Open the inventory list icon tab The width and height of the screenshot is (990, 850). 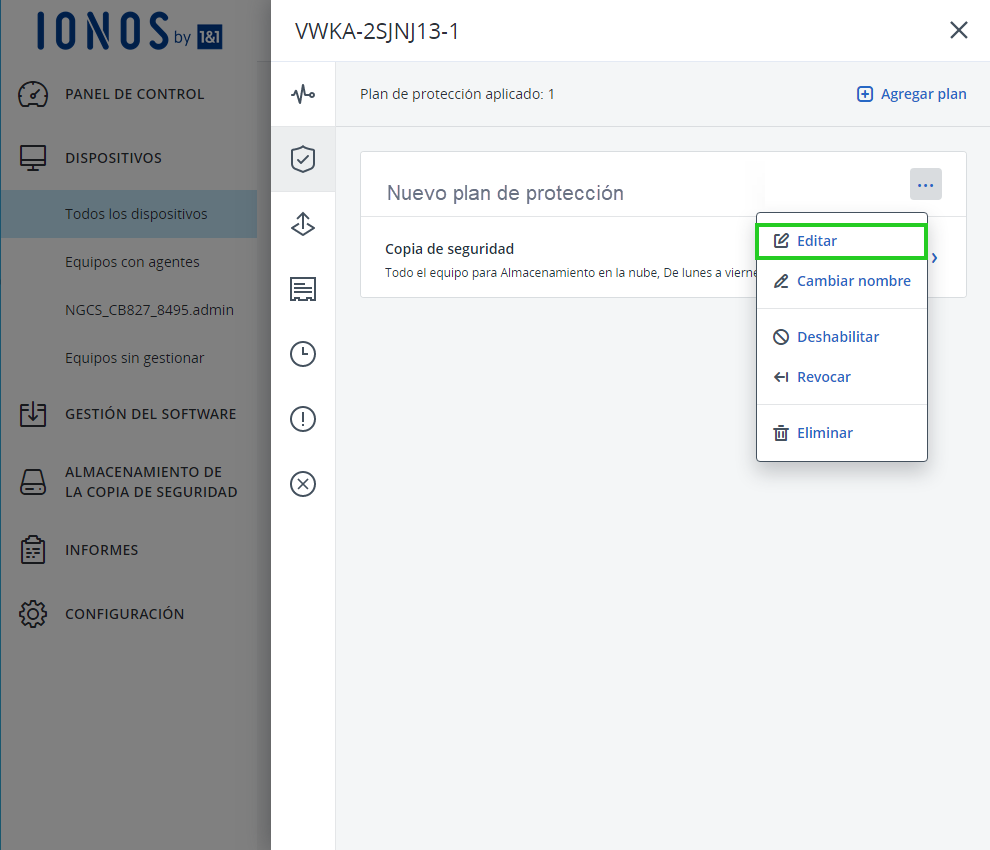click(303, 290)
